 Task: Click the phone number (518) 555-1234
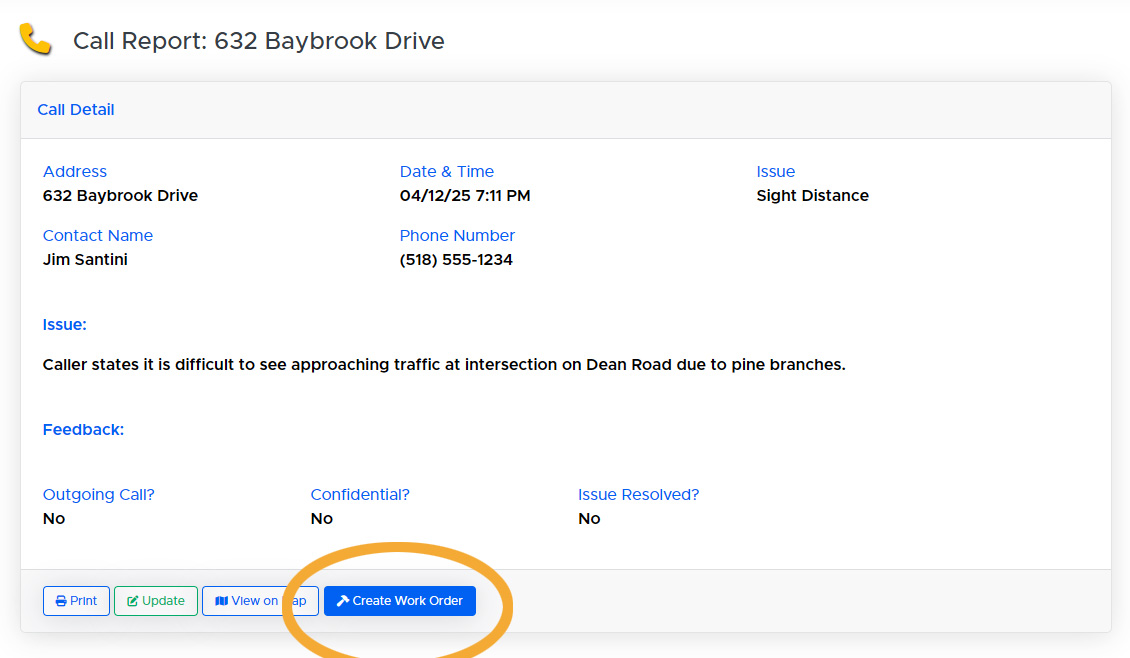456,260
